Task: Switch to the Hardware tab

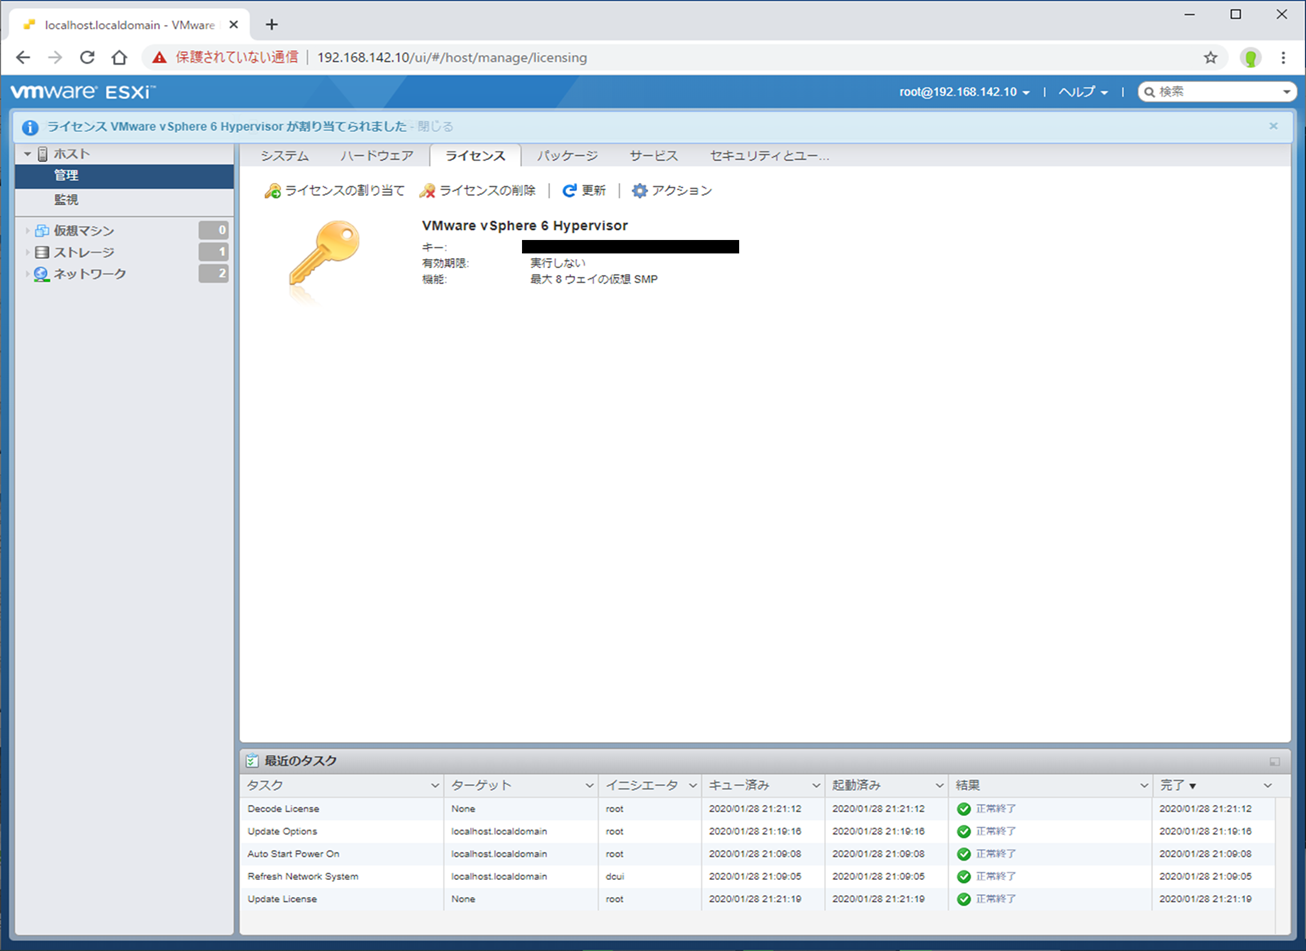Action: coord(376,156)
